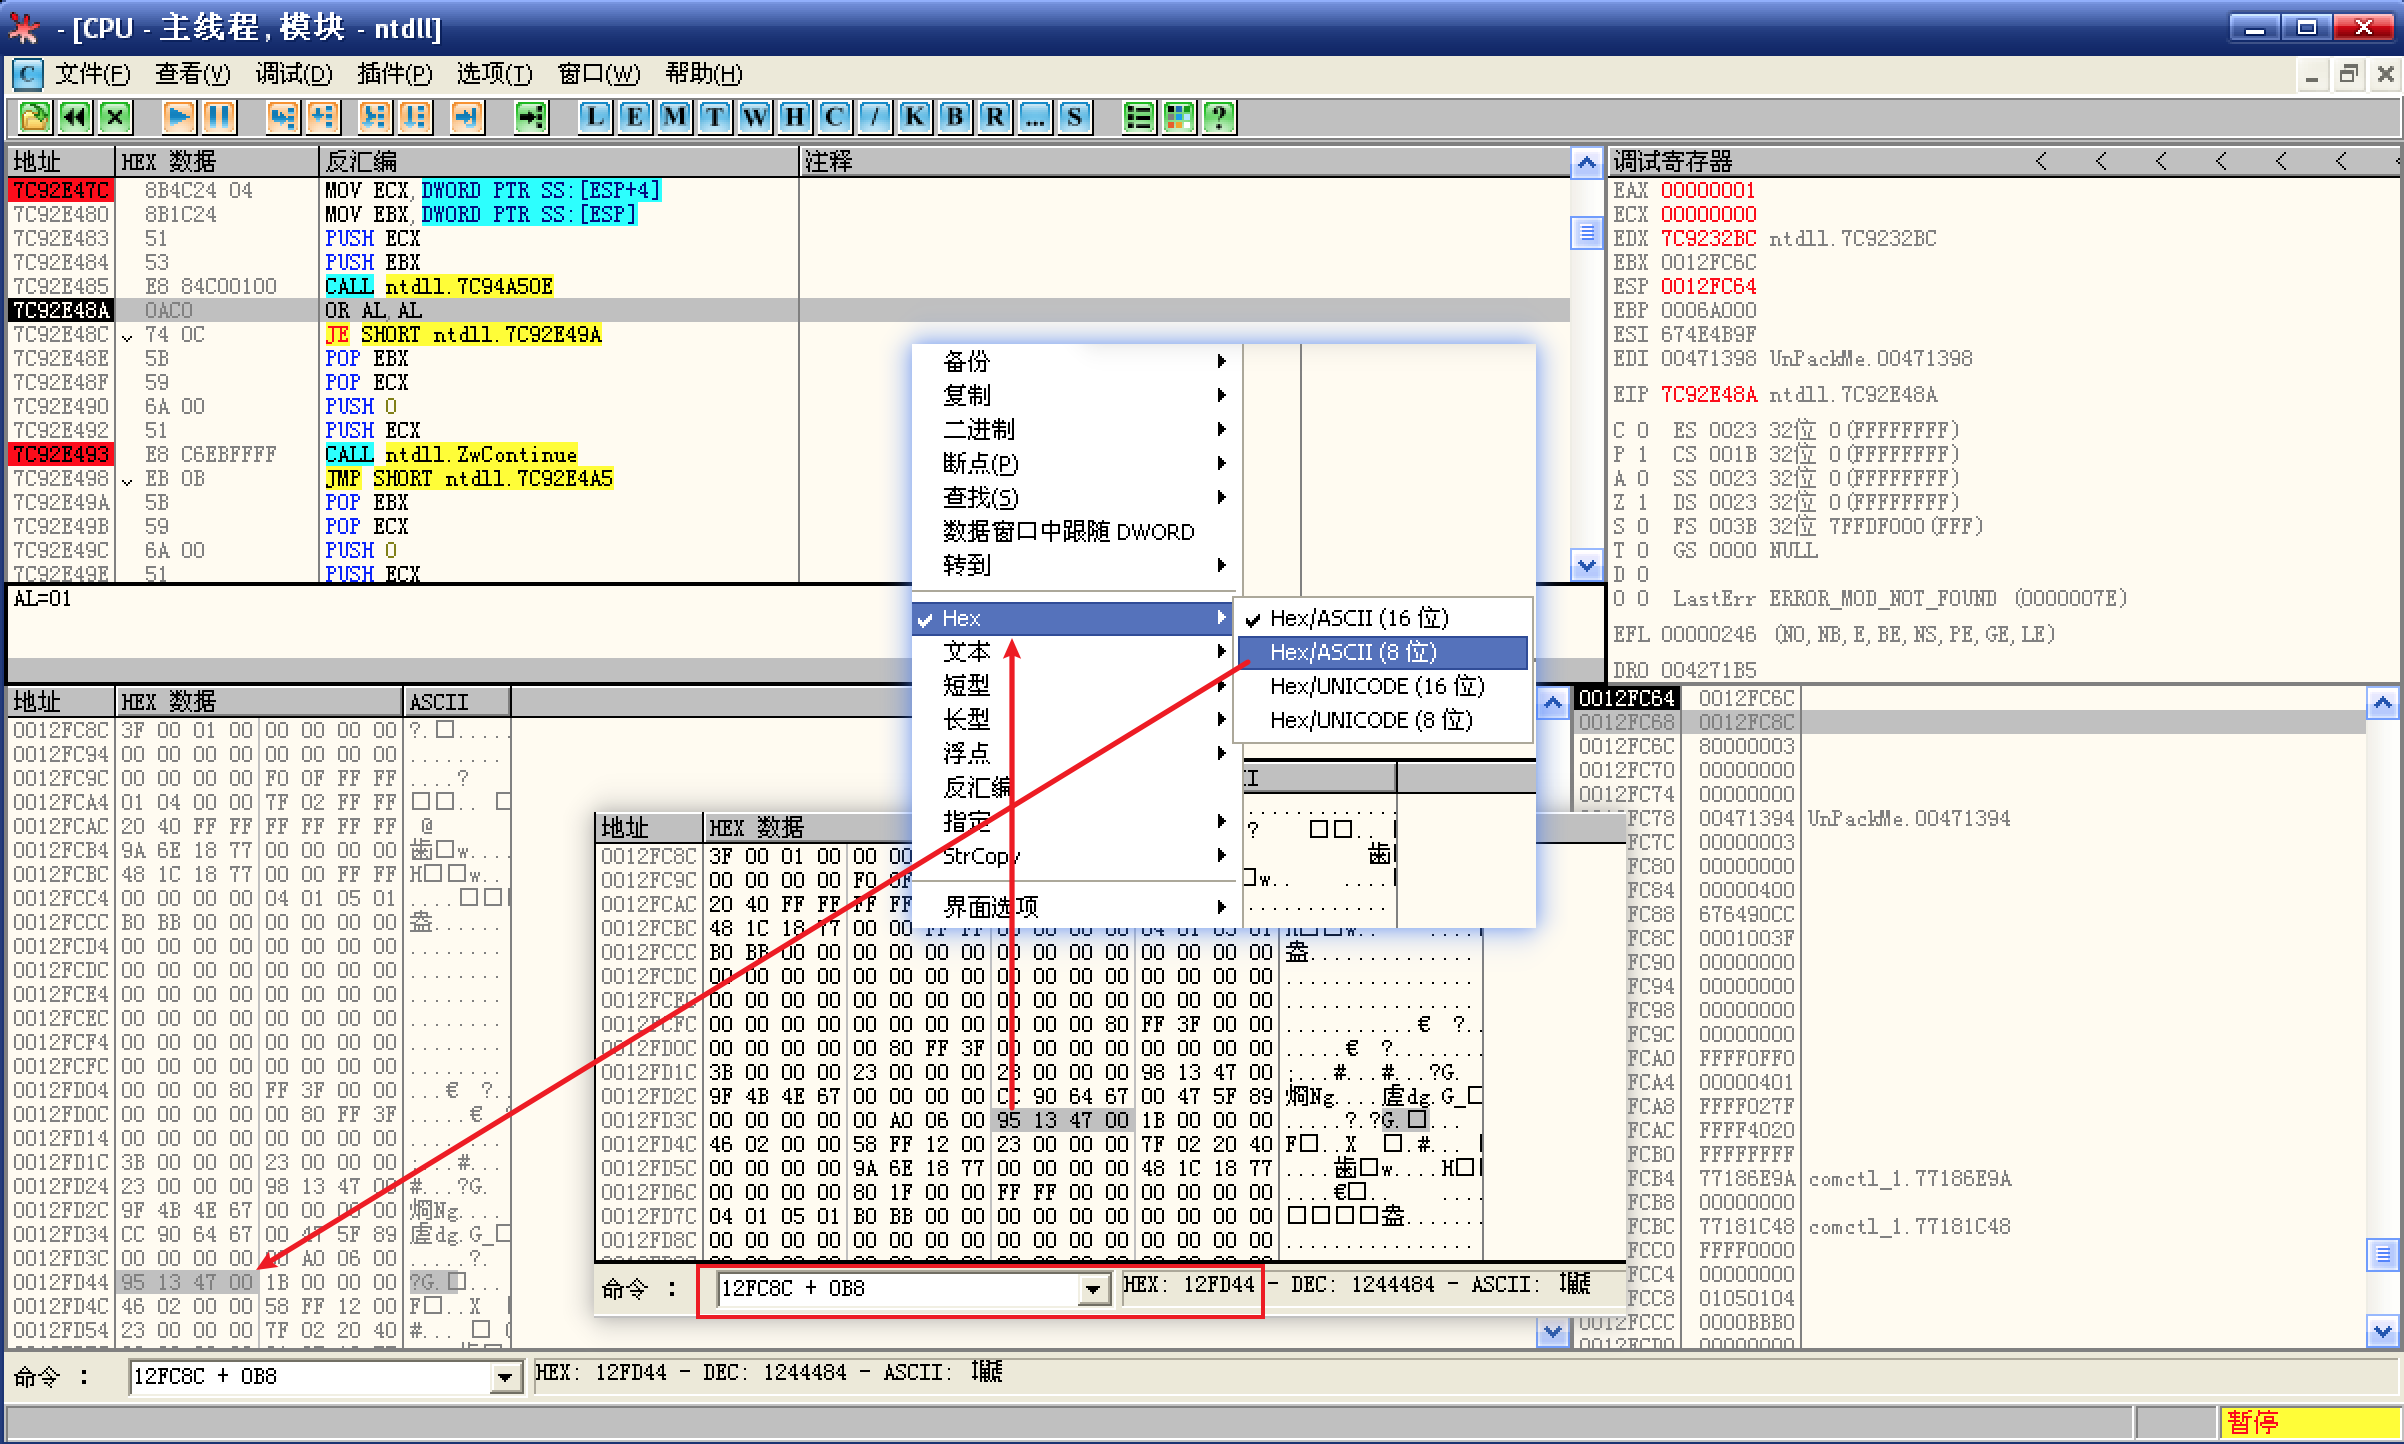Show the Breakpoints B window icon
This screenshot has height=1444, width=2404.
click(955, 117)
